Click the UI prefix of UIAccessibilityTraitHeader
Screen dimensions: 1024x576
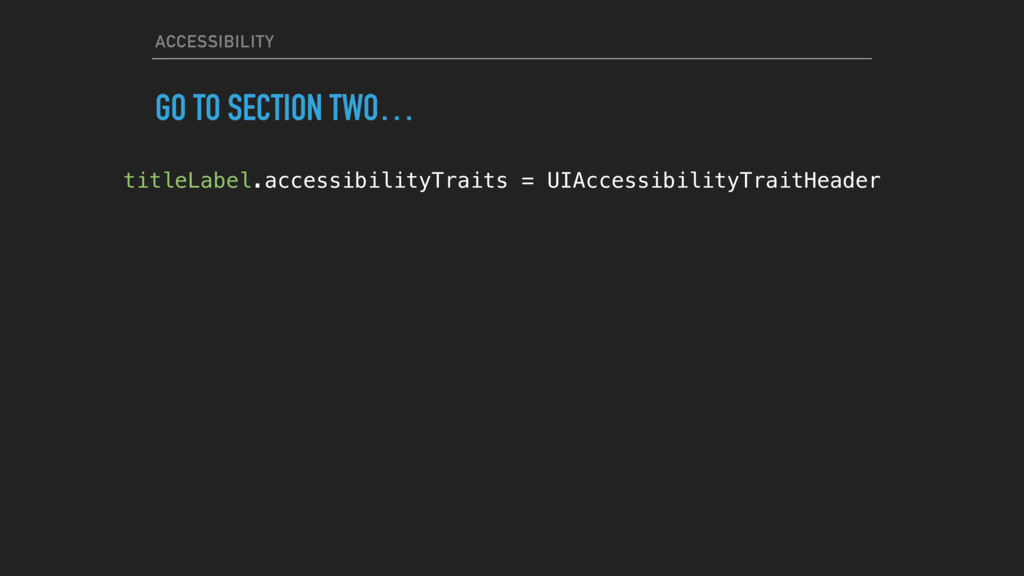559,180
